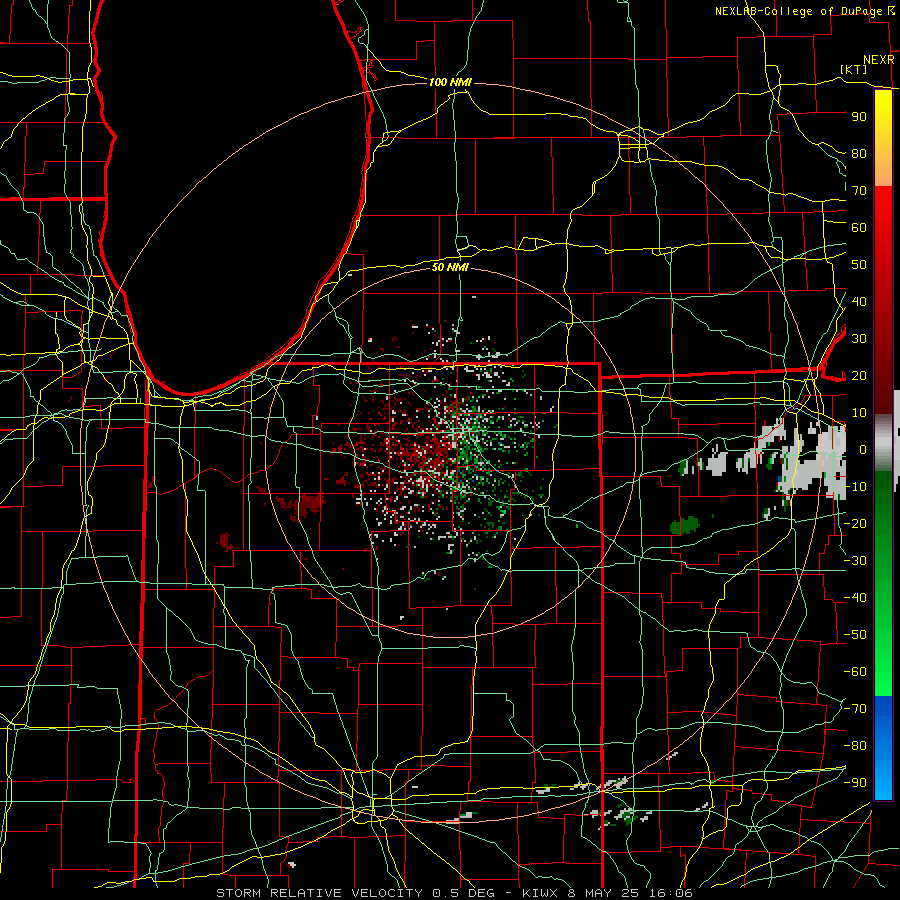Select the -30 value on velocity scale

coord(855,561)
